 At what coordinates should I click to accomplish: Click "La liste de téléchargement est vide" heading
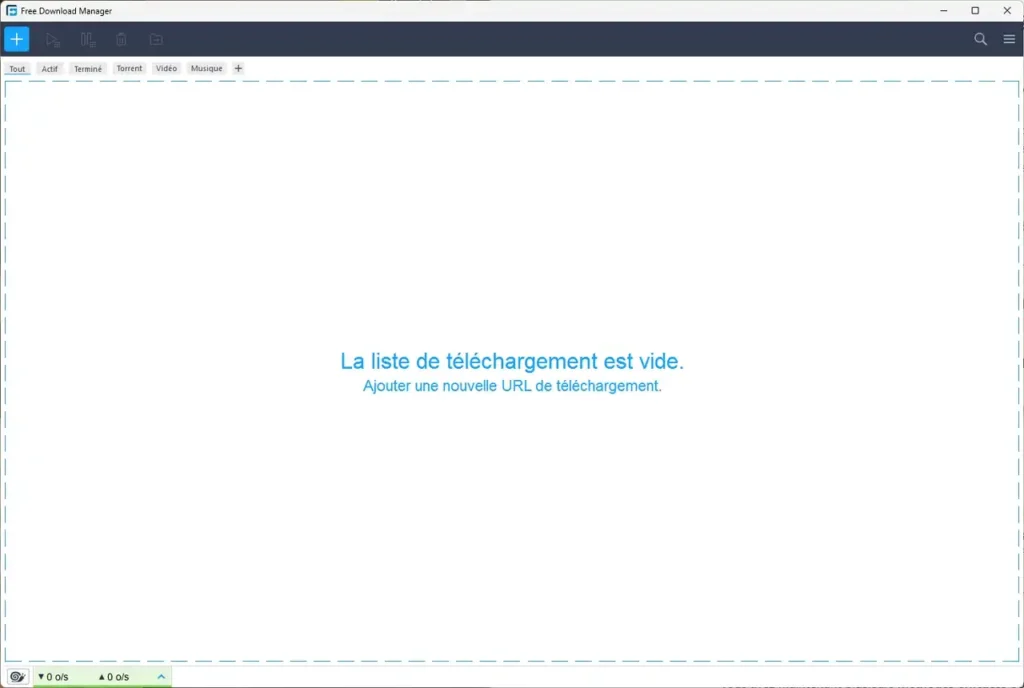512,361
